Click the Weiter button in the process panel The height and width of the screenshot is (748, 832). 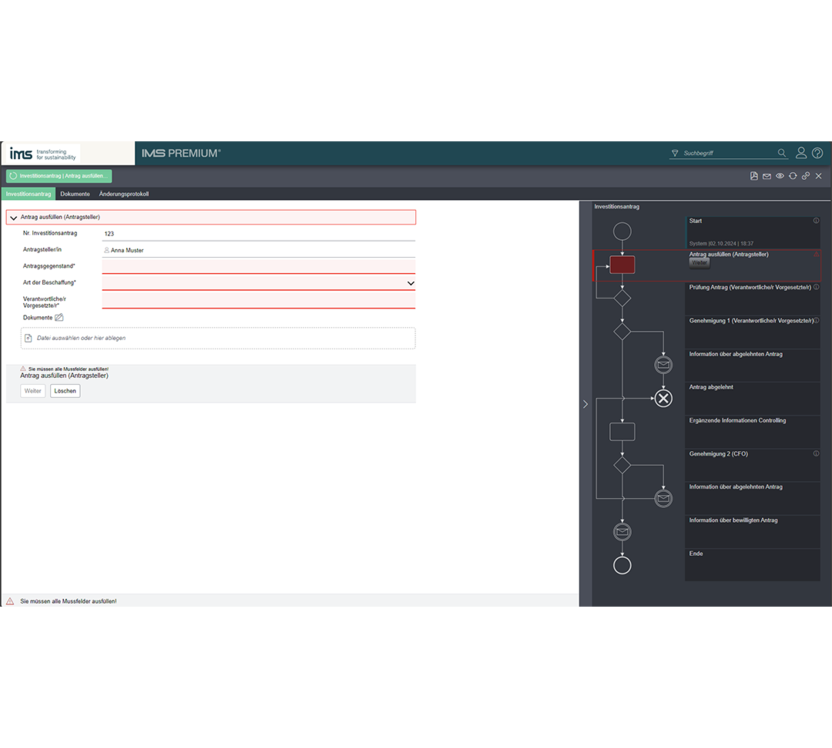coord(699,263)
